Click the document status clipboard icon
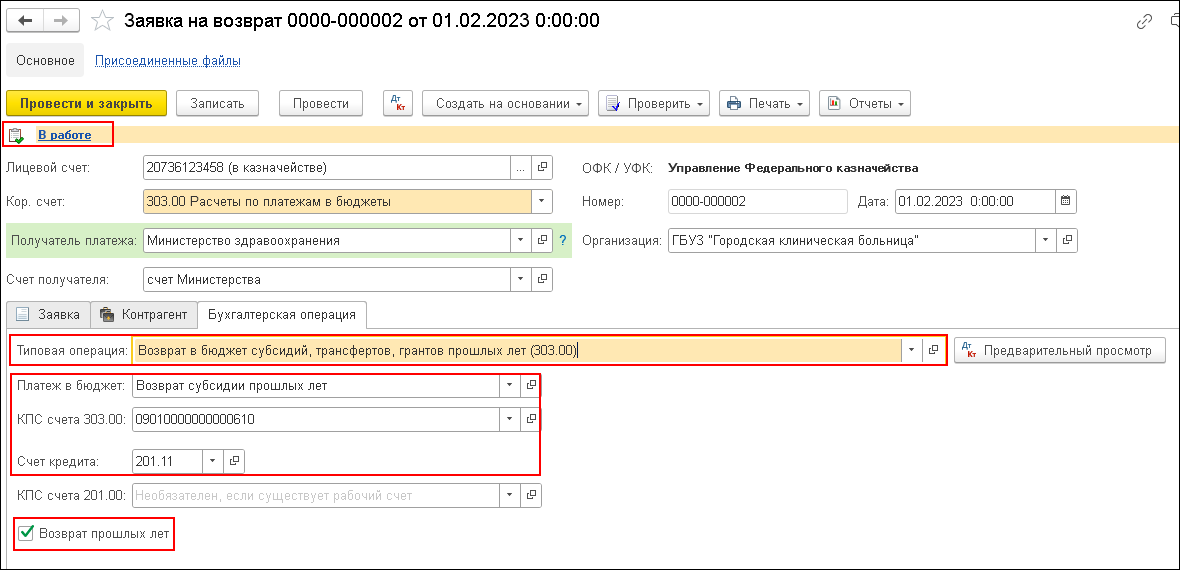 [16, 136]
